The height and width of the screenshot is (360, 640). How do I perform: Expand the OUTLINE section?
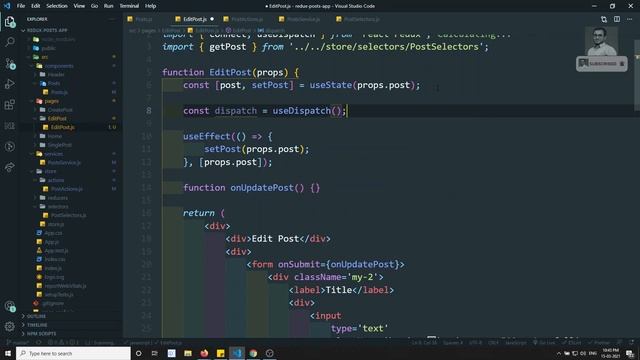coord(36,316)
